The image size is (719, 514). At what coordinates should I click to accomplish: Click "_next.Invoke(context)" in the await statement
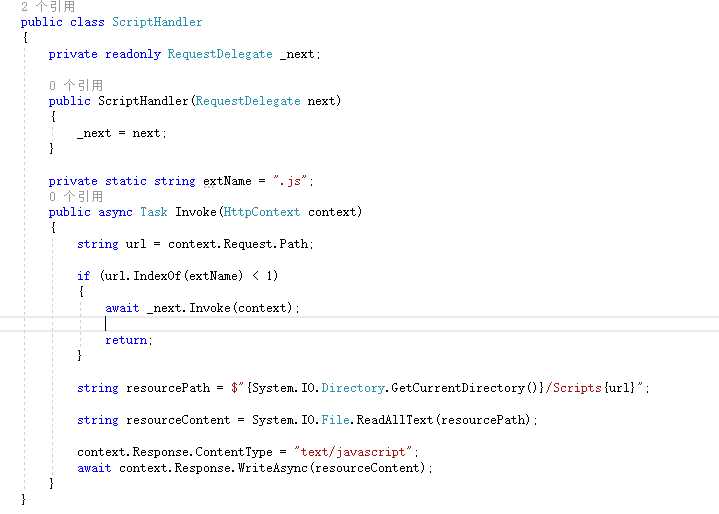click(220, 308)
